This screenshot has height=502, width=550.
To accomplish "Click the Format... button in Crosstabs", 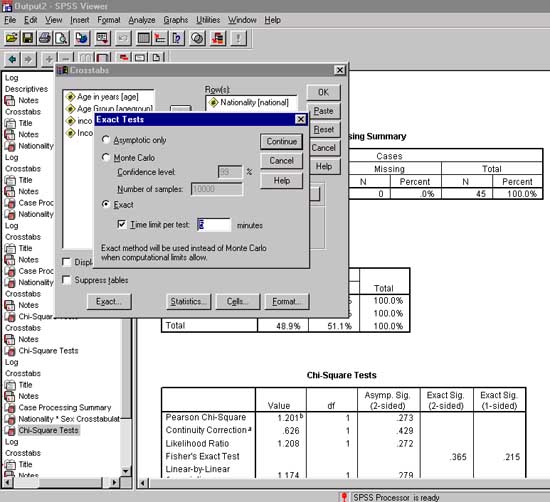I will point(286,302).
